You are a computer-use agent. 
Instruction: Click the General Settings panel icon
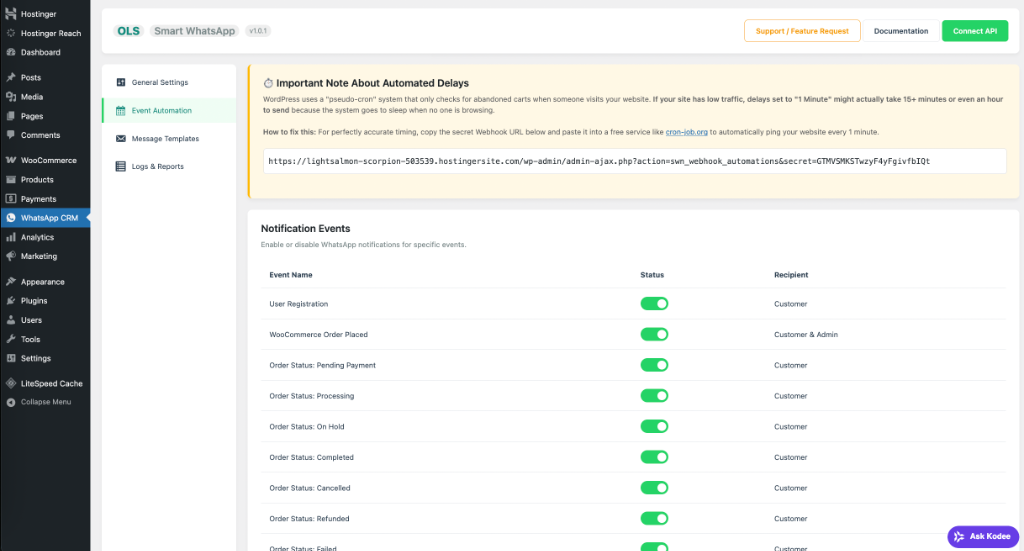121,82
